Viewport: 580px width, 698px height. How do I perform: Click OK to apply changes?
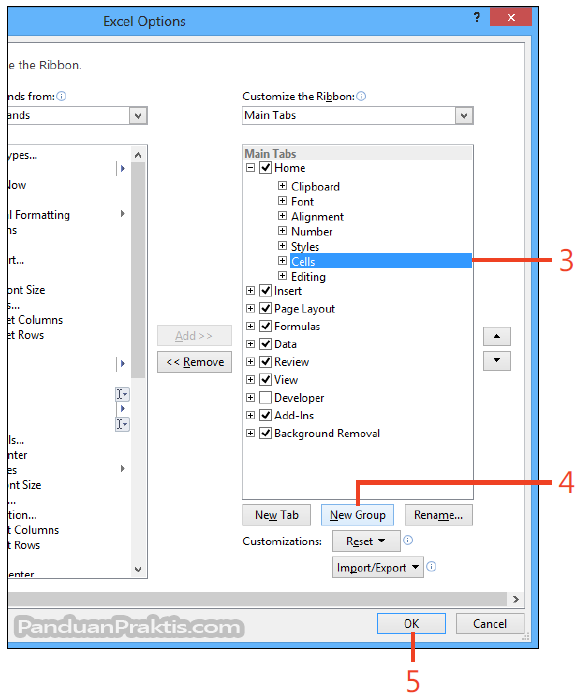point(411,623)
